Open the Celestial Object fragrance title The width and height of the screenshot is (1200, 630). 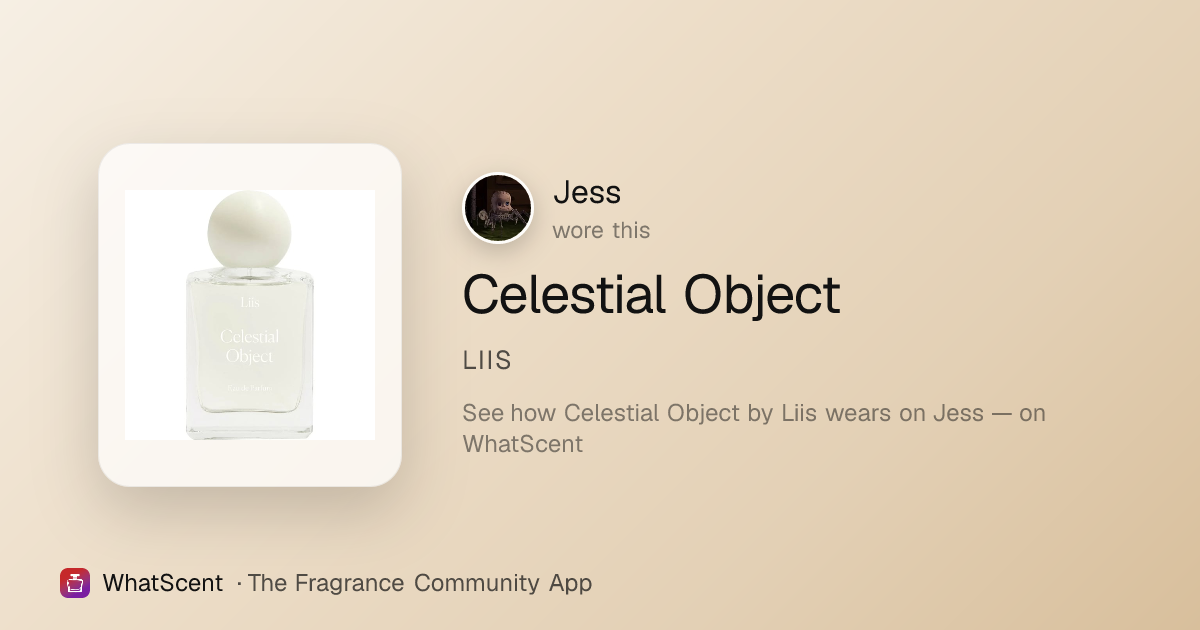651,294
